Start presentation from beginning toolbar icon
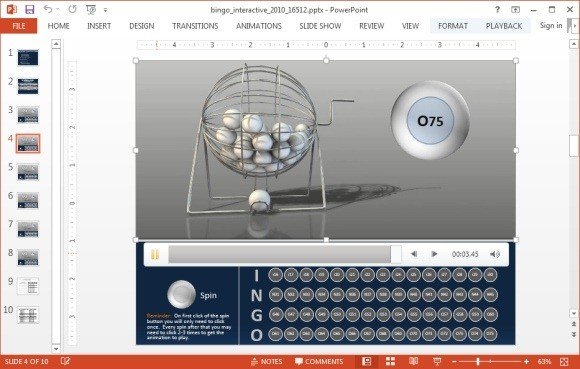Screen dimensions: 580x369 point(91,10)
